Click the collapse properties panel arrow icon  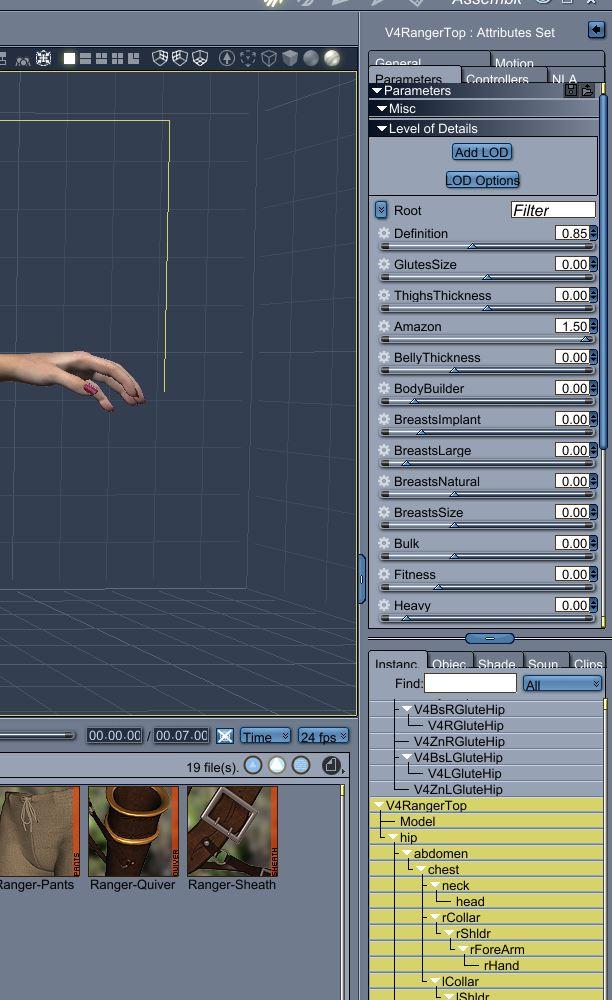[x=596, y=29]
